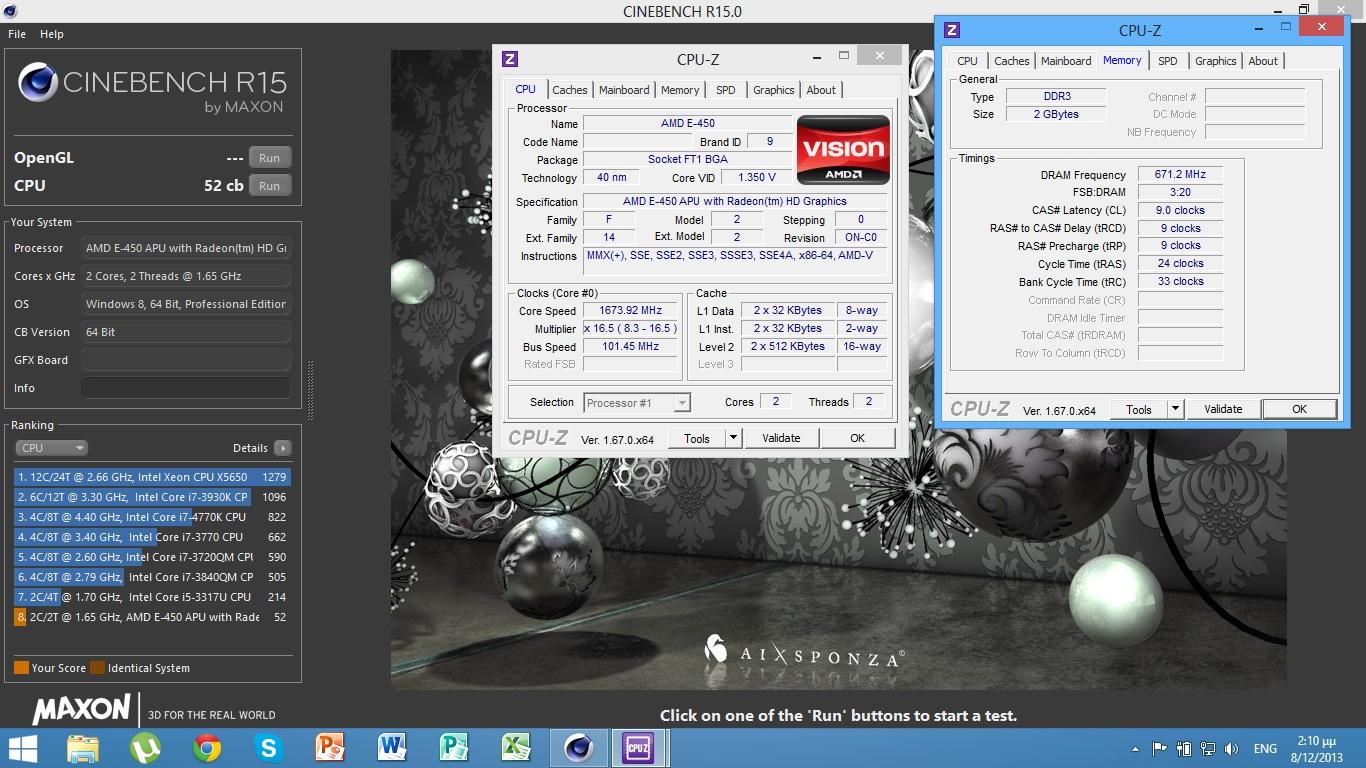Open the ranking CPU dropdown
Screen dimensions: 1366x768
(x=52, y=448)
